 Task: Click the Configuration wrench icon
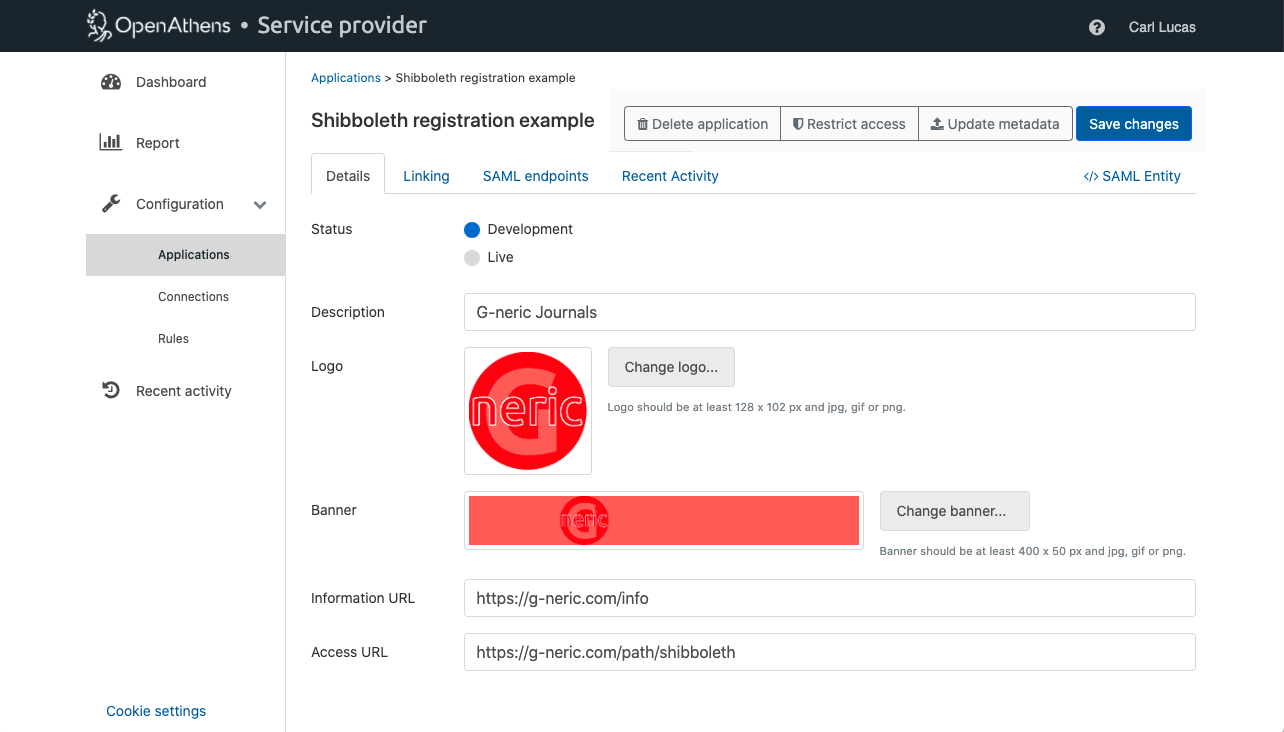point(111,204)
